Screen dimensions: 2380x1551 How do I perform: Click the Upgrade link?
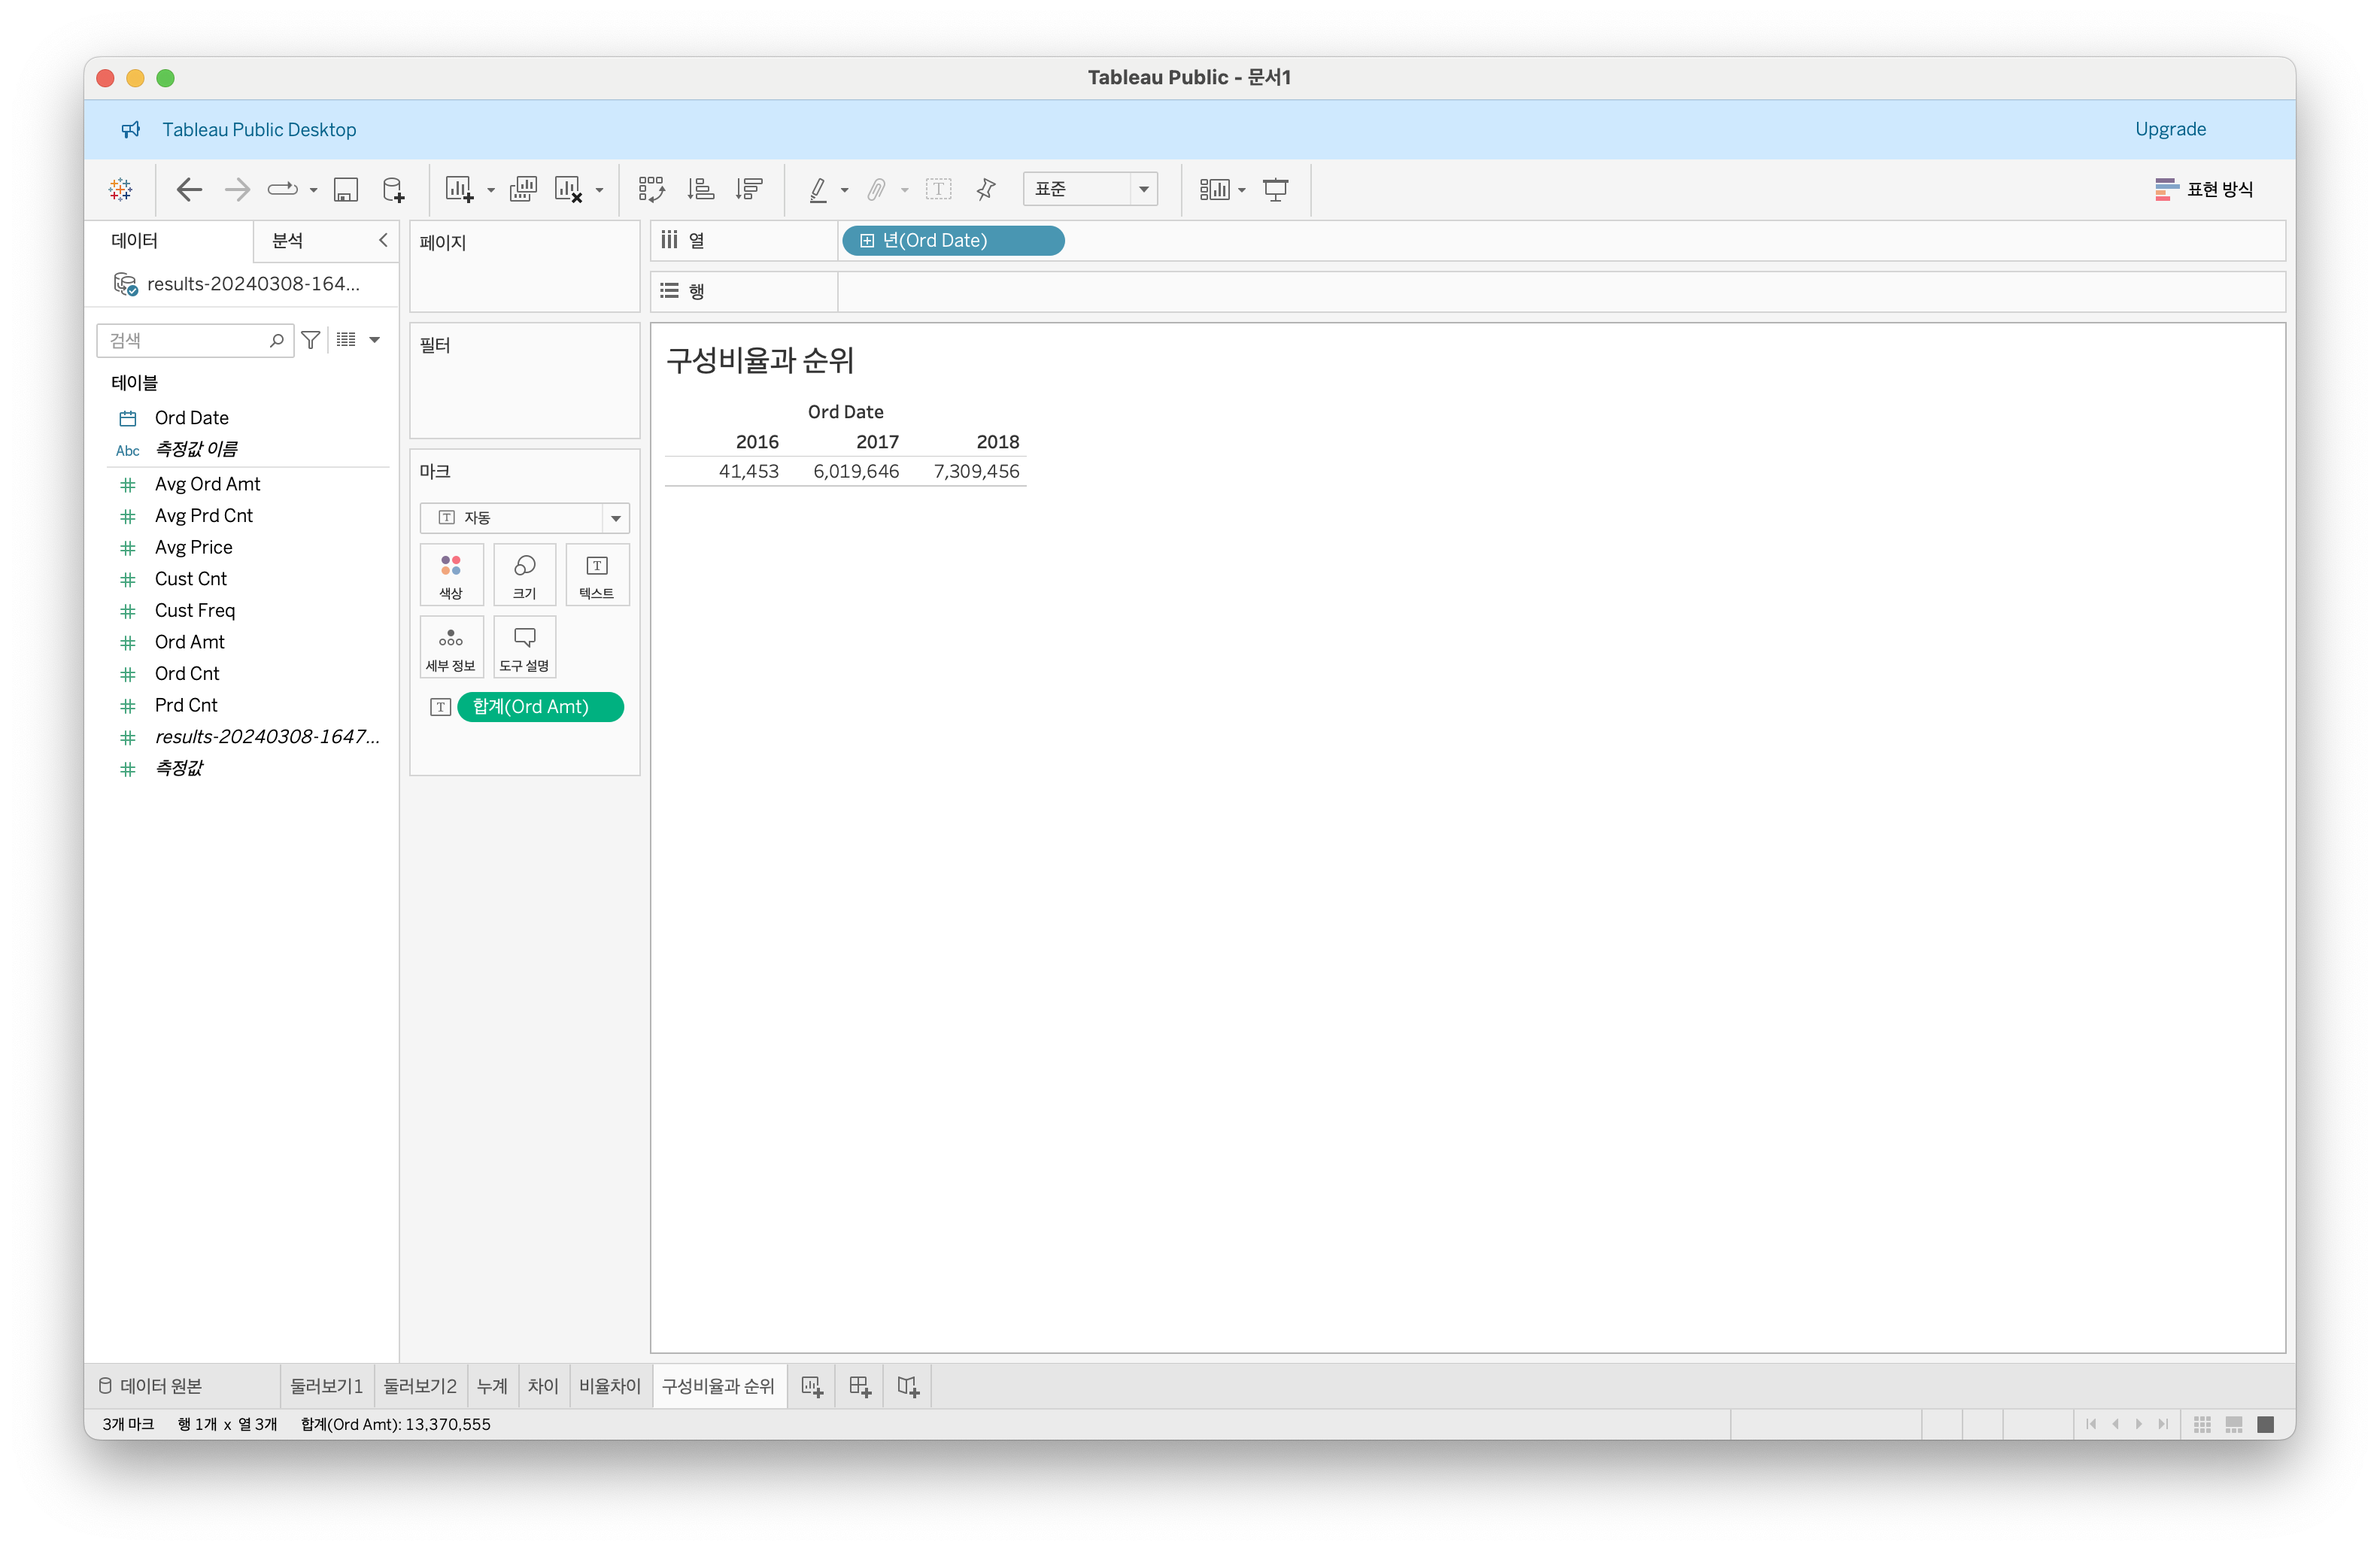pos(2170,129)
